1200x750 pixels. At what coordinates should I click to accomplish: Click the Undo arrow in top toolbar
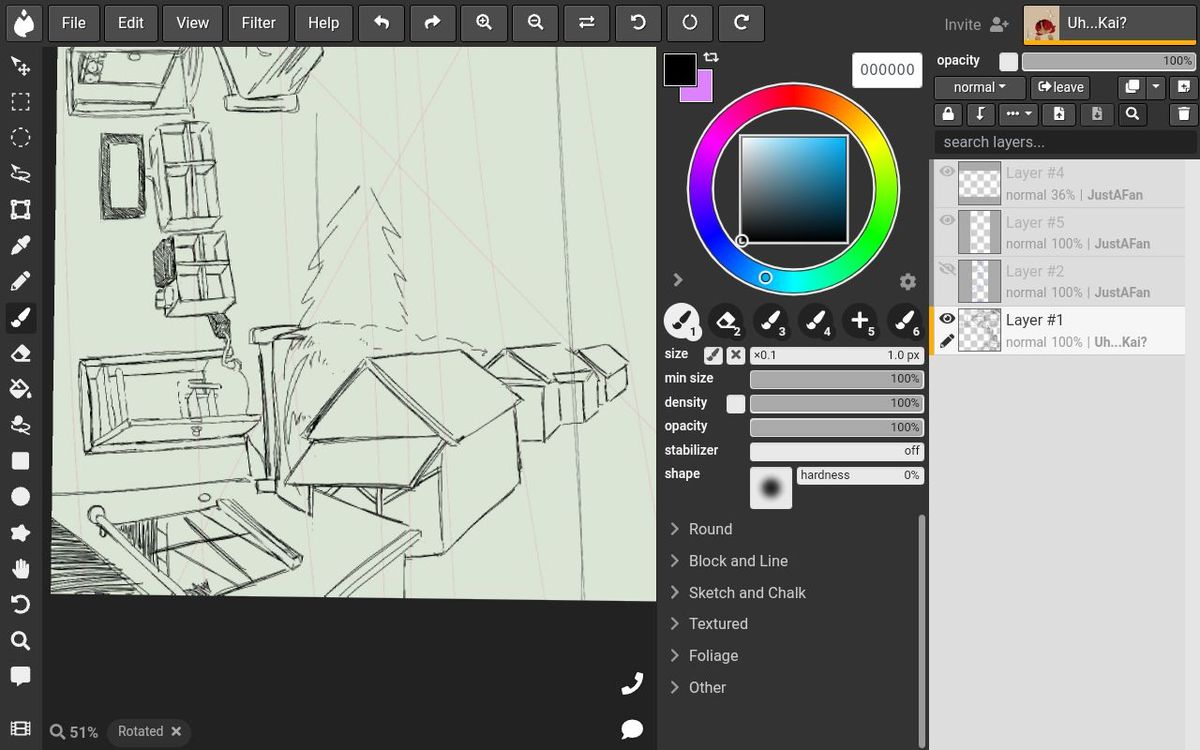(381, 22)
